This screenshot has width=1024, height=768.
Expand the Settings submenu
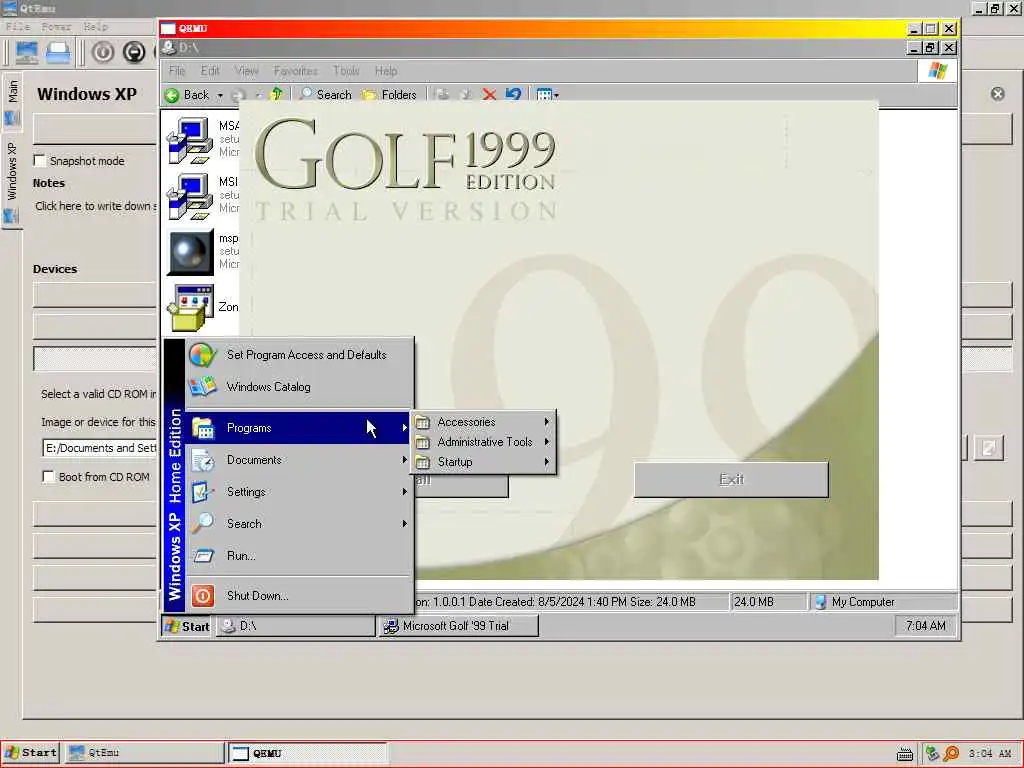point(299,492)
